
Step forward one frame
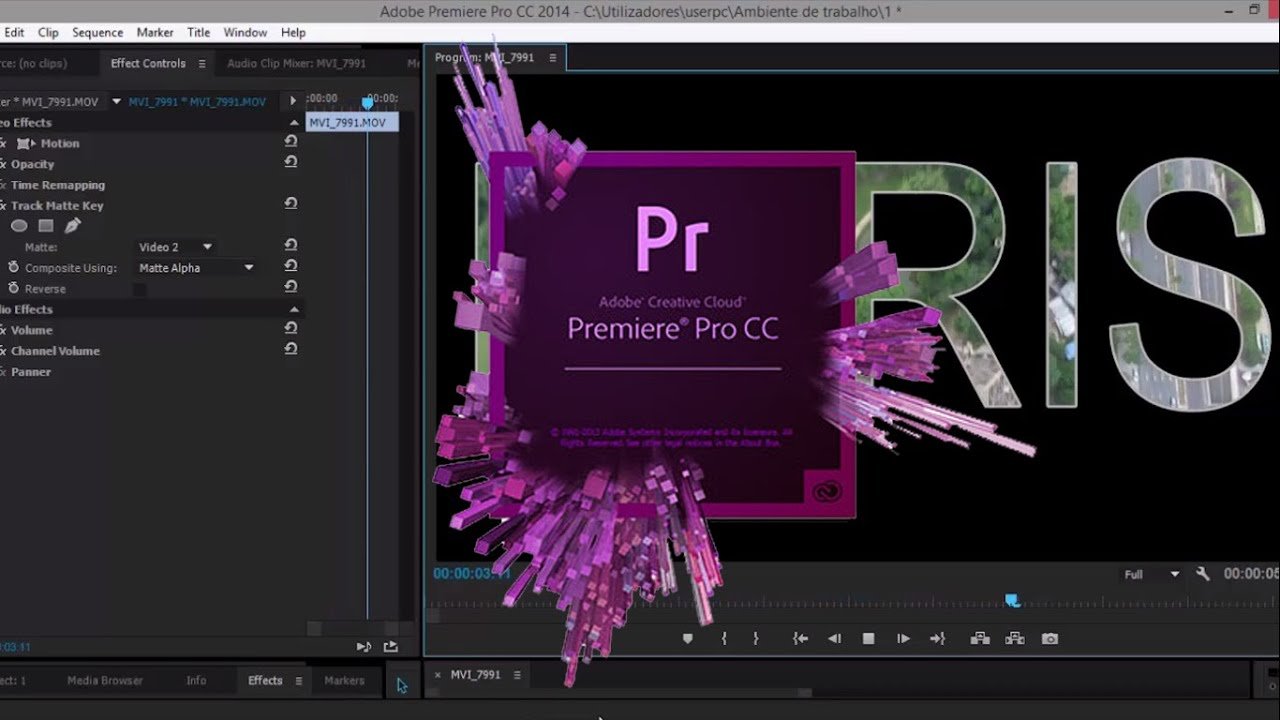pos(903,639)
